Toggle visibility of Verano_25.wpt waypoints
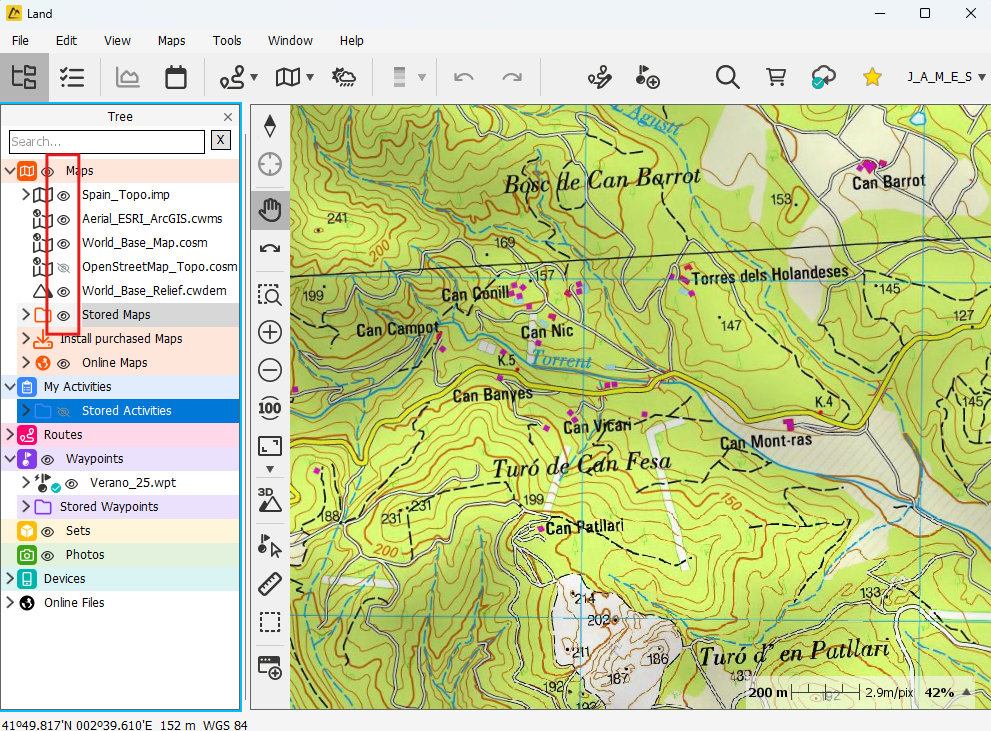The height and width of the screenshot is (731, 991). (72, 483)
